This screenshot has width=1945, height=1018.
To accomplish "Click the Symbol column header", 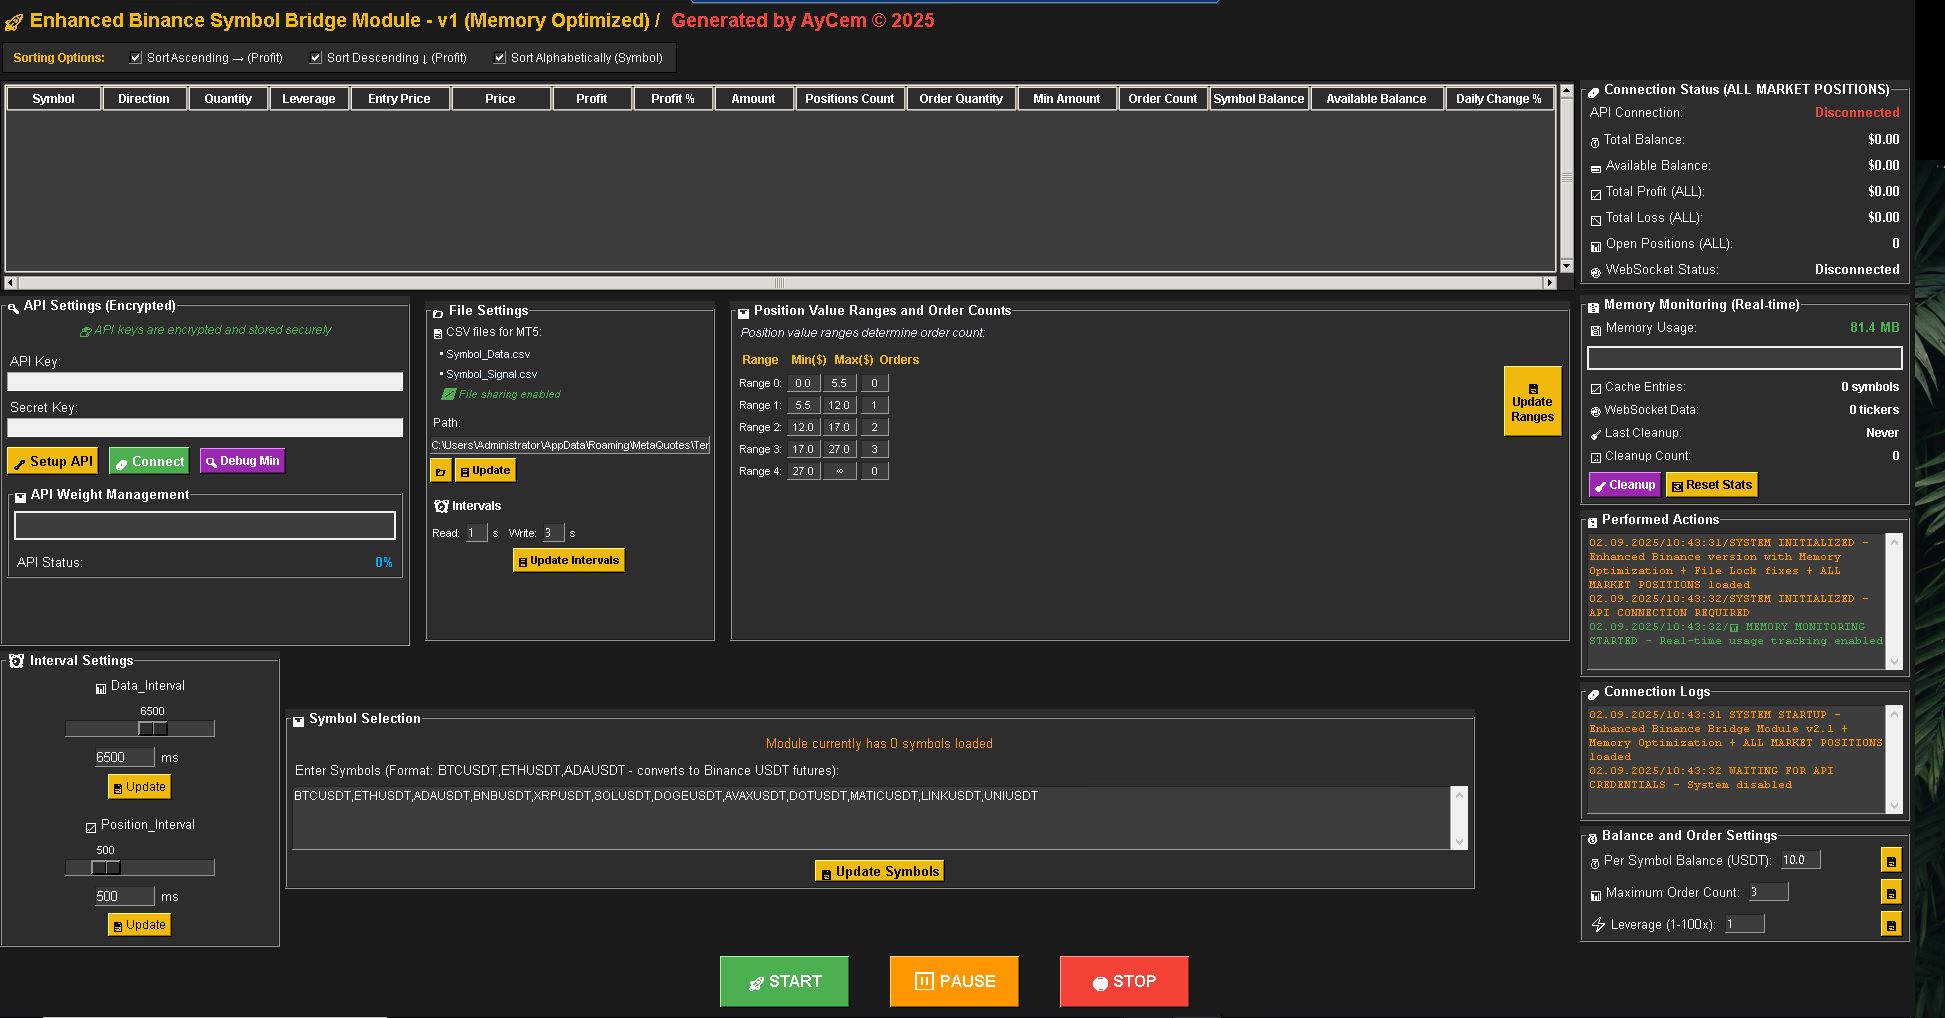I will [54, 98].
